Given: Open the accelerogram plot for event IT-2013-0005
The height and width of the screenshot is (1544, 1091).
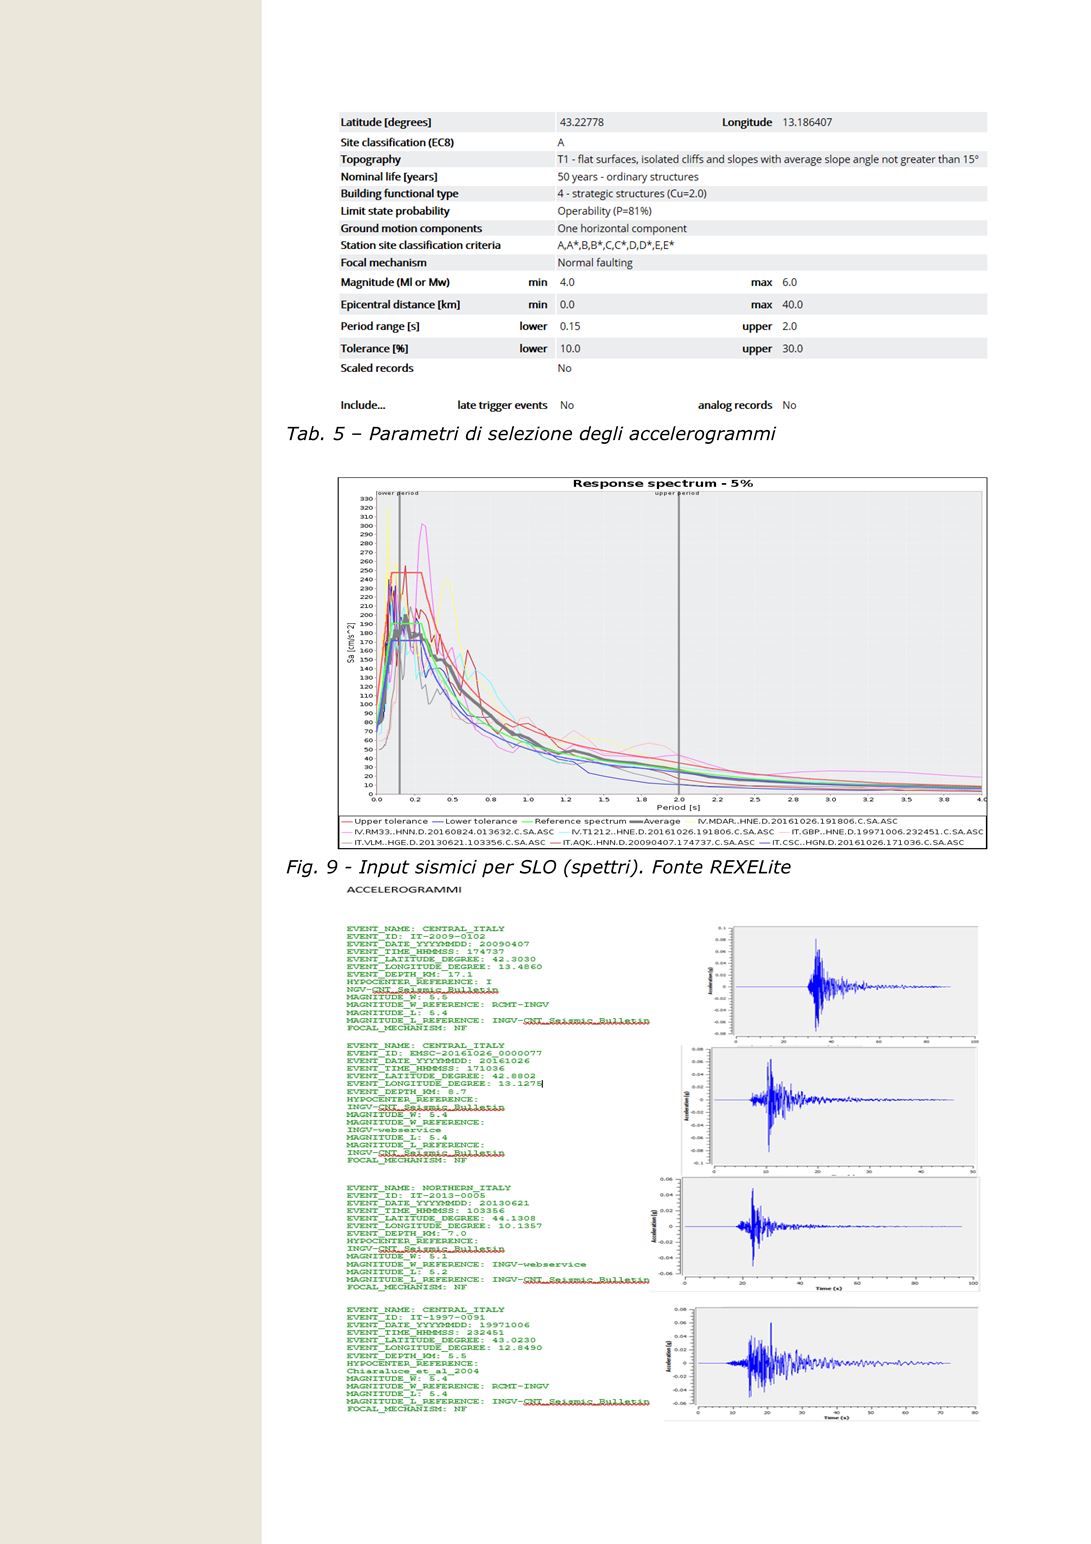Looking at the screenshot, I should [x=816, y=1233].
